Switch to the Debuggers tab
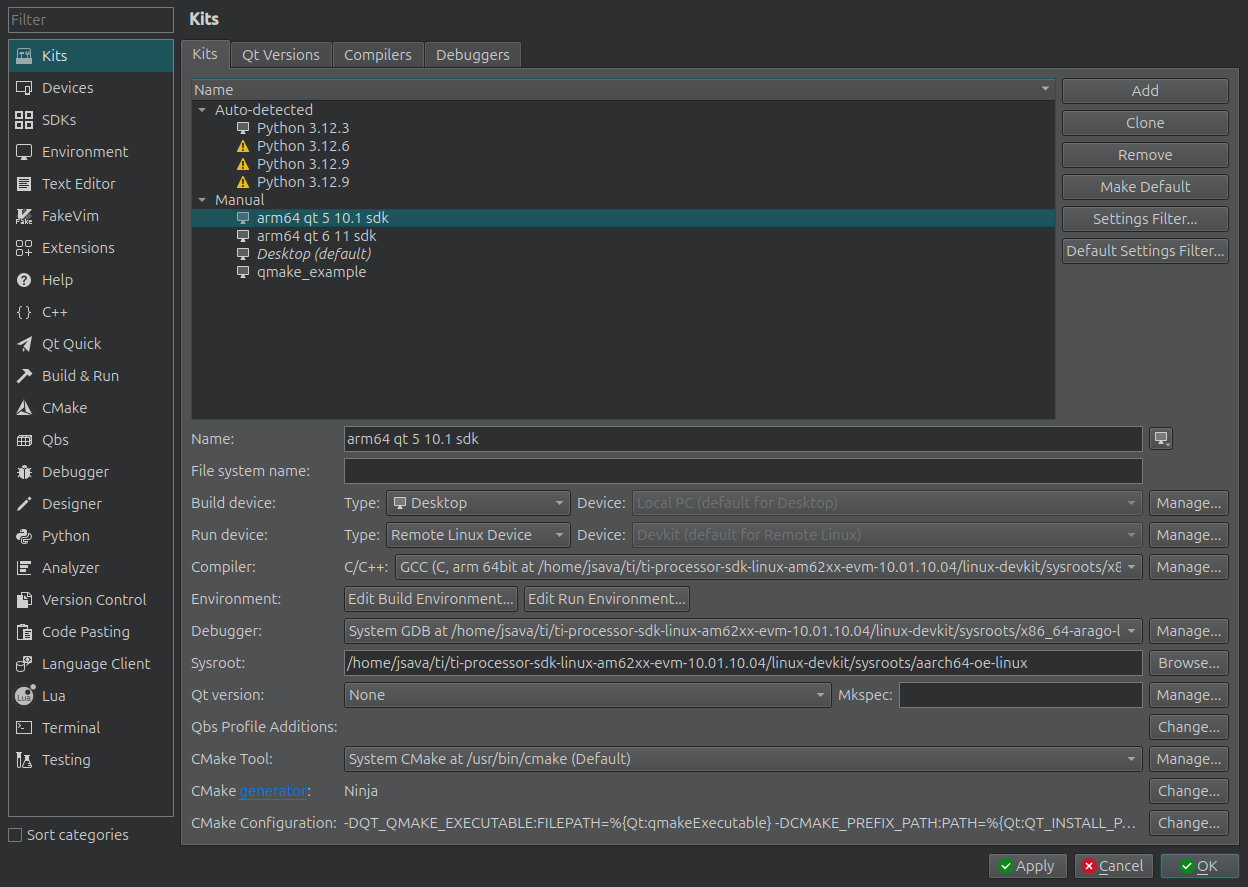Screen dimensions: 1248x887 [473, 55]
